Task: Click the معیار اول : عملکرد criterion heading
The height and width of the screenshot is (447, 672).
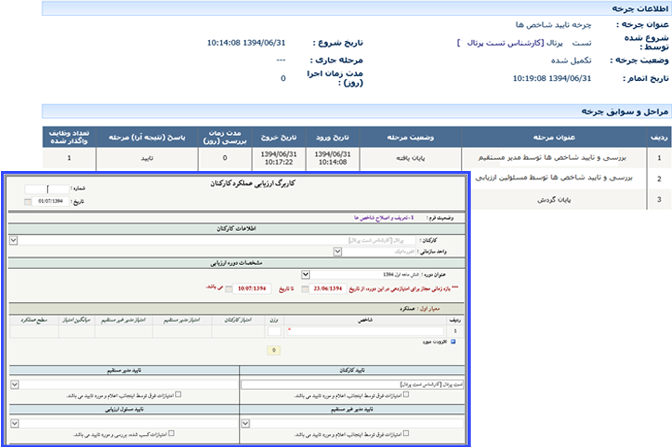Action: point(420,309)
